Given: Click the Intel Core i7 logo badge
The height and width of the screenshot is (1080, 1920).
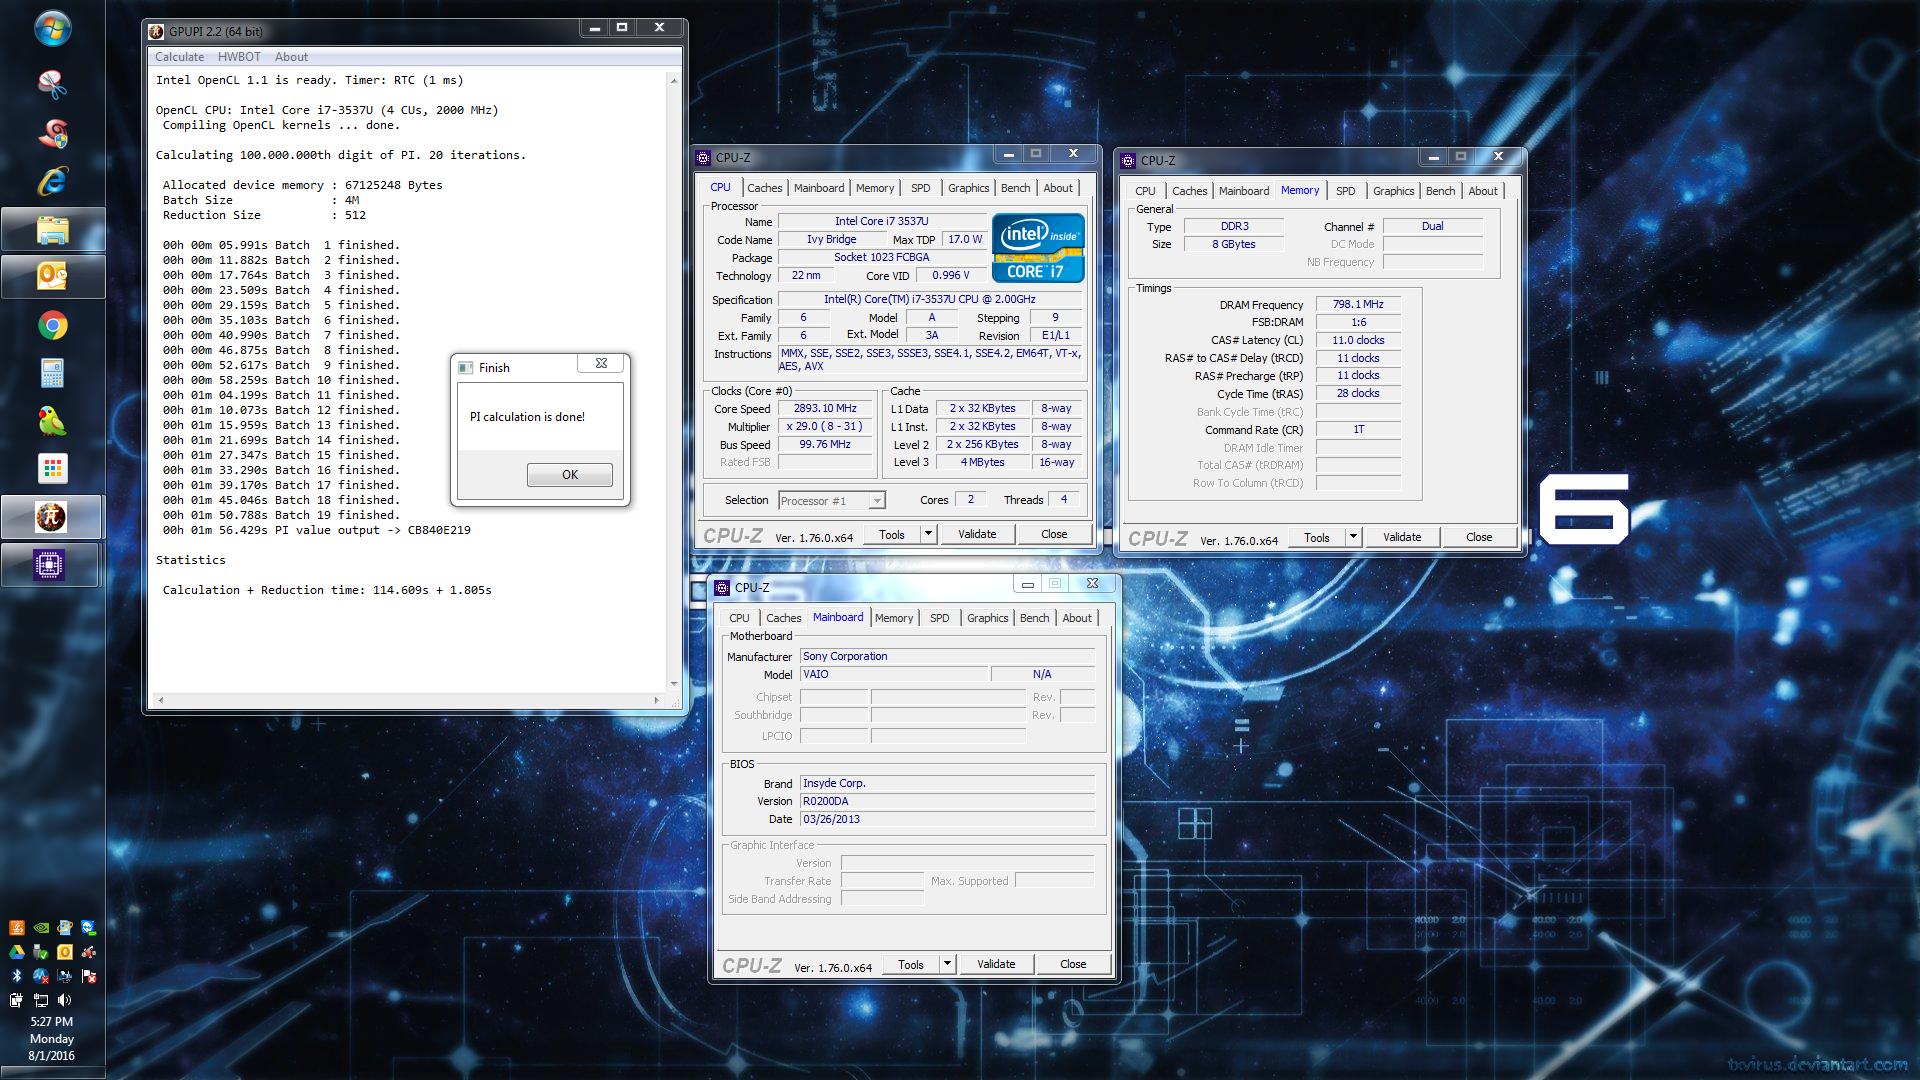Looking at the screenshot, I should coord(1038,247).
